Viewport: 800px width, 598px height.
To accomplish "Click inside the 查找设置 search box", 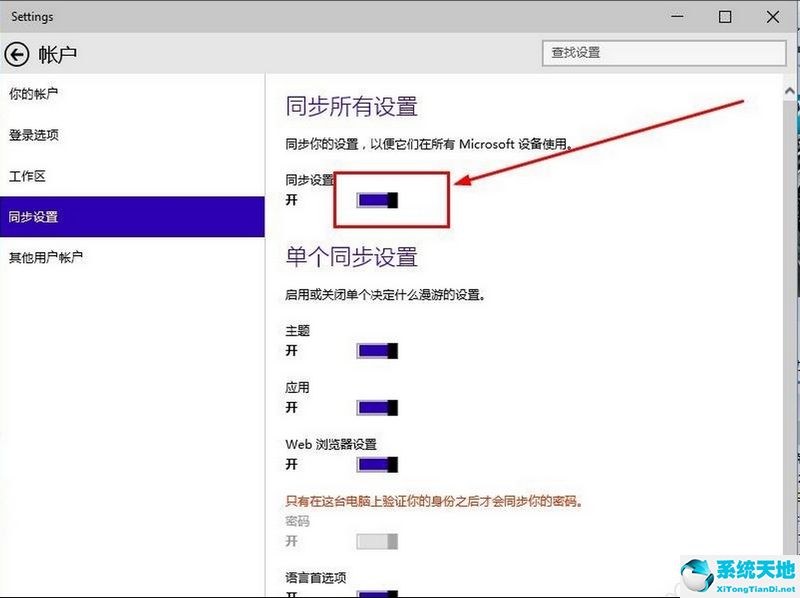I will click(x=664, y=53).
